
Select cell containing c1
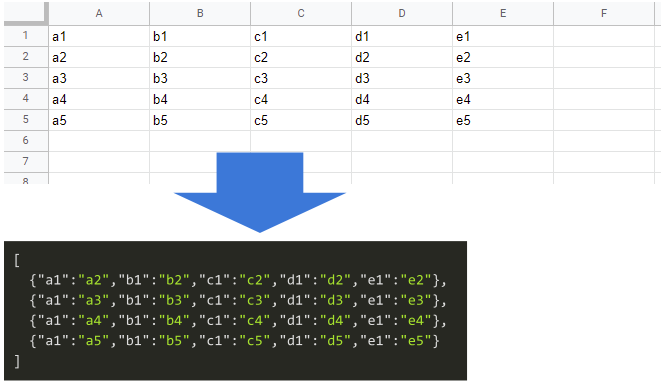301,36
